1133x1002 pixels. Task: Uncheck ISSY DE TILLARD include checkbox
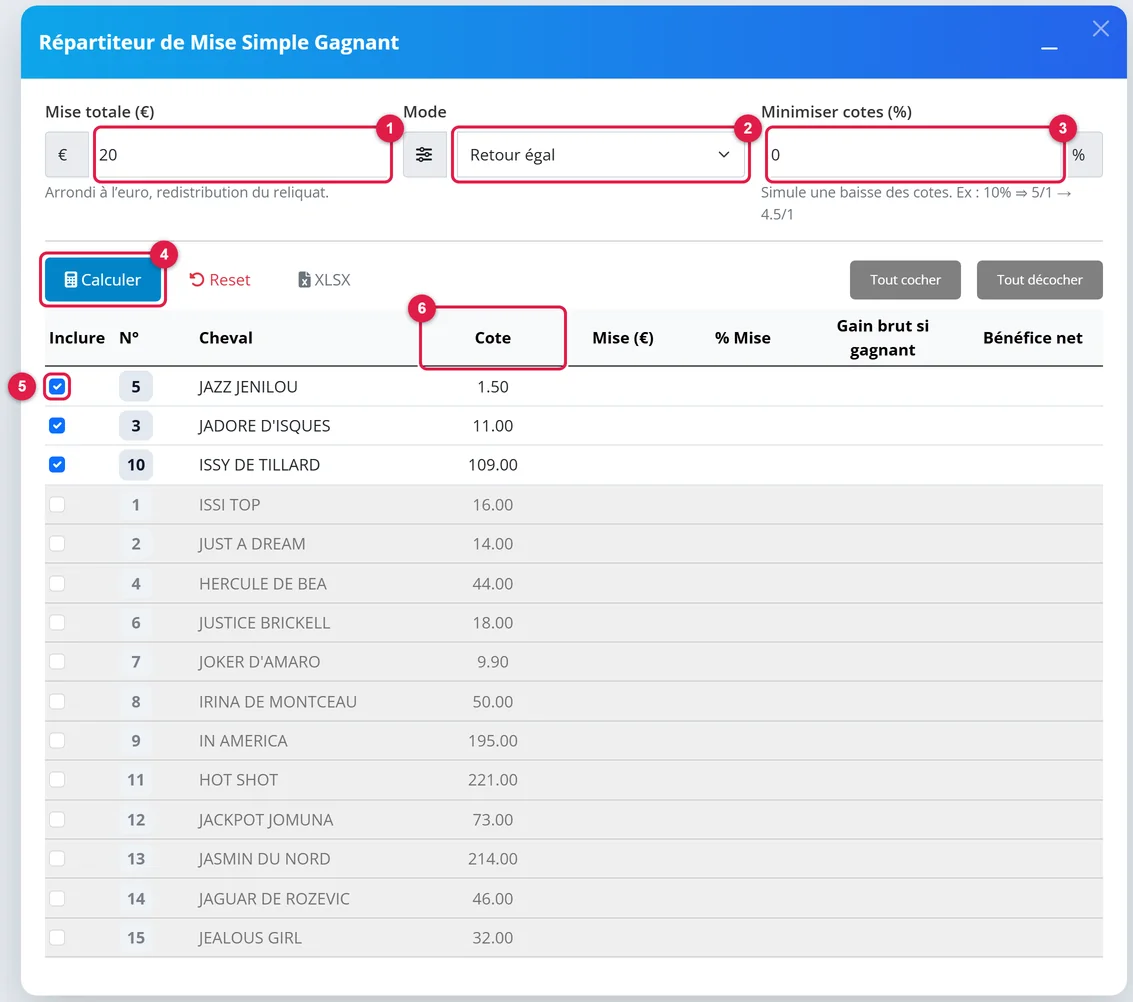(x=57, y=465)
